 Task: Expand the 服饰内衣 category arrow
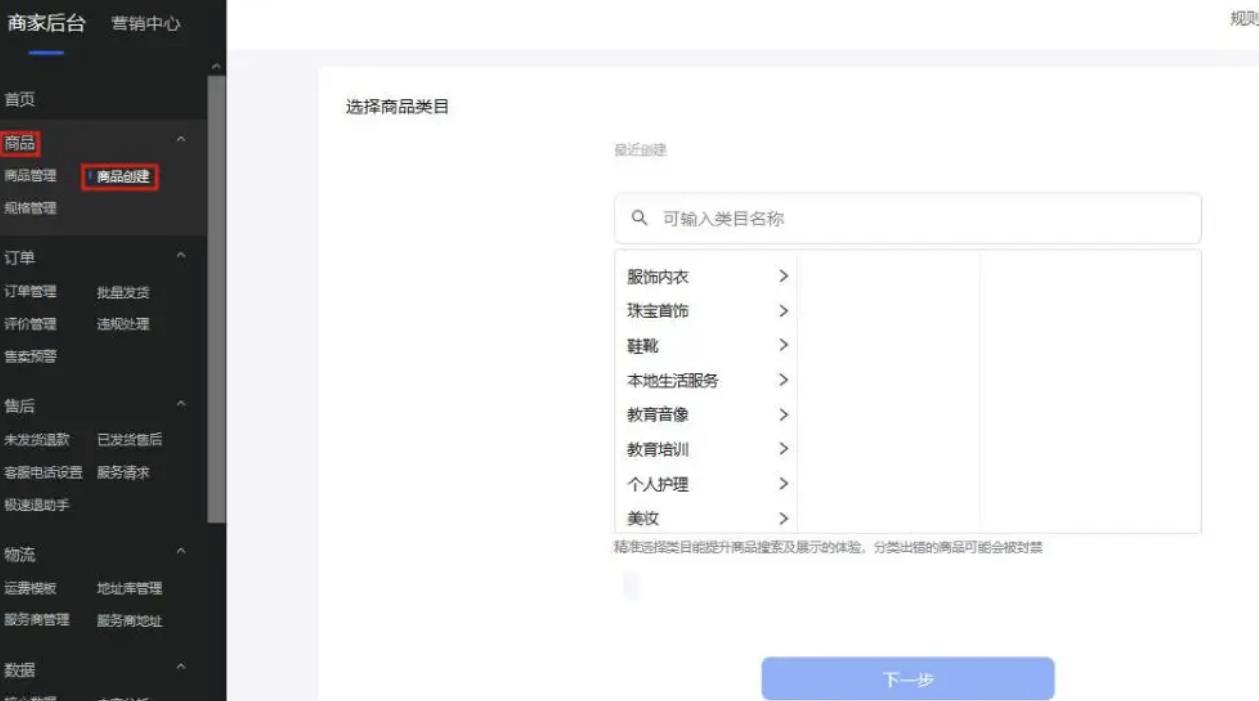[783, 276]
